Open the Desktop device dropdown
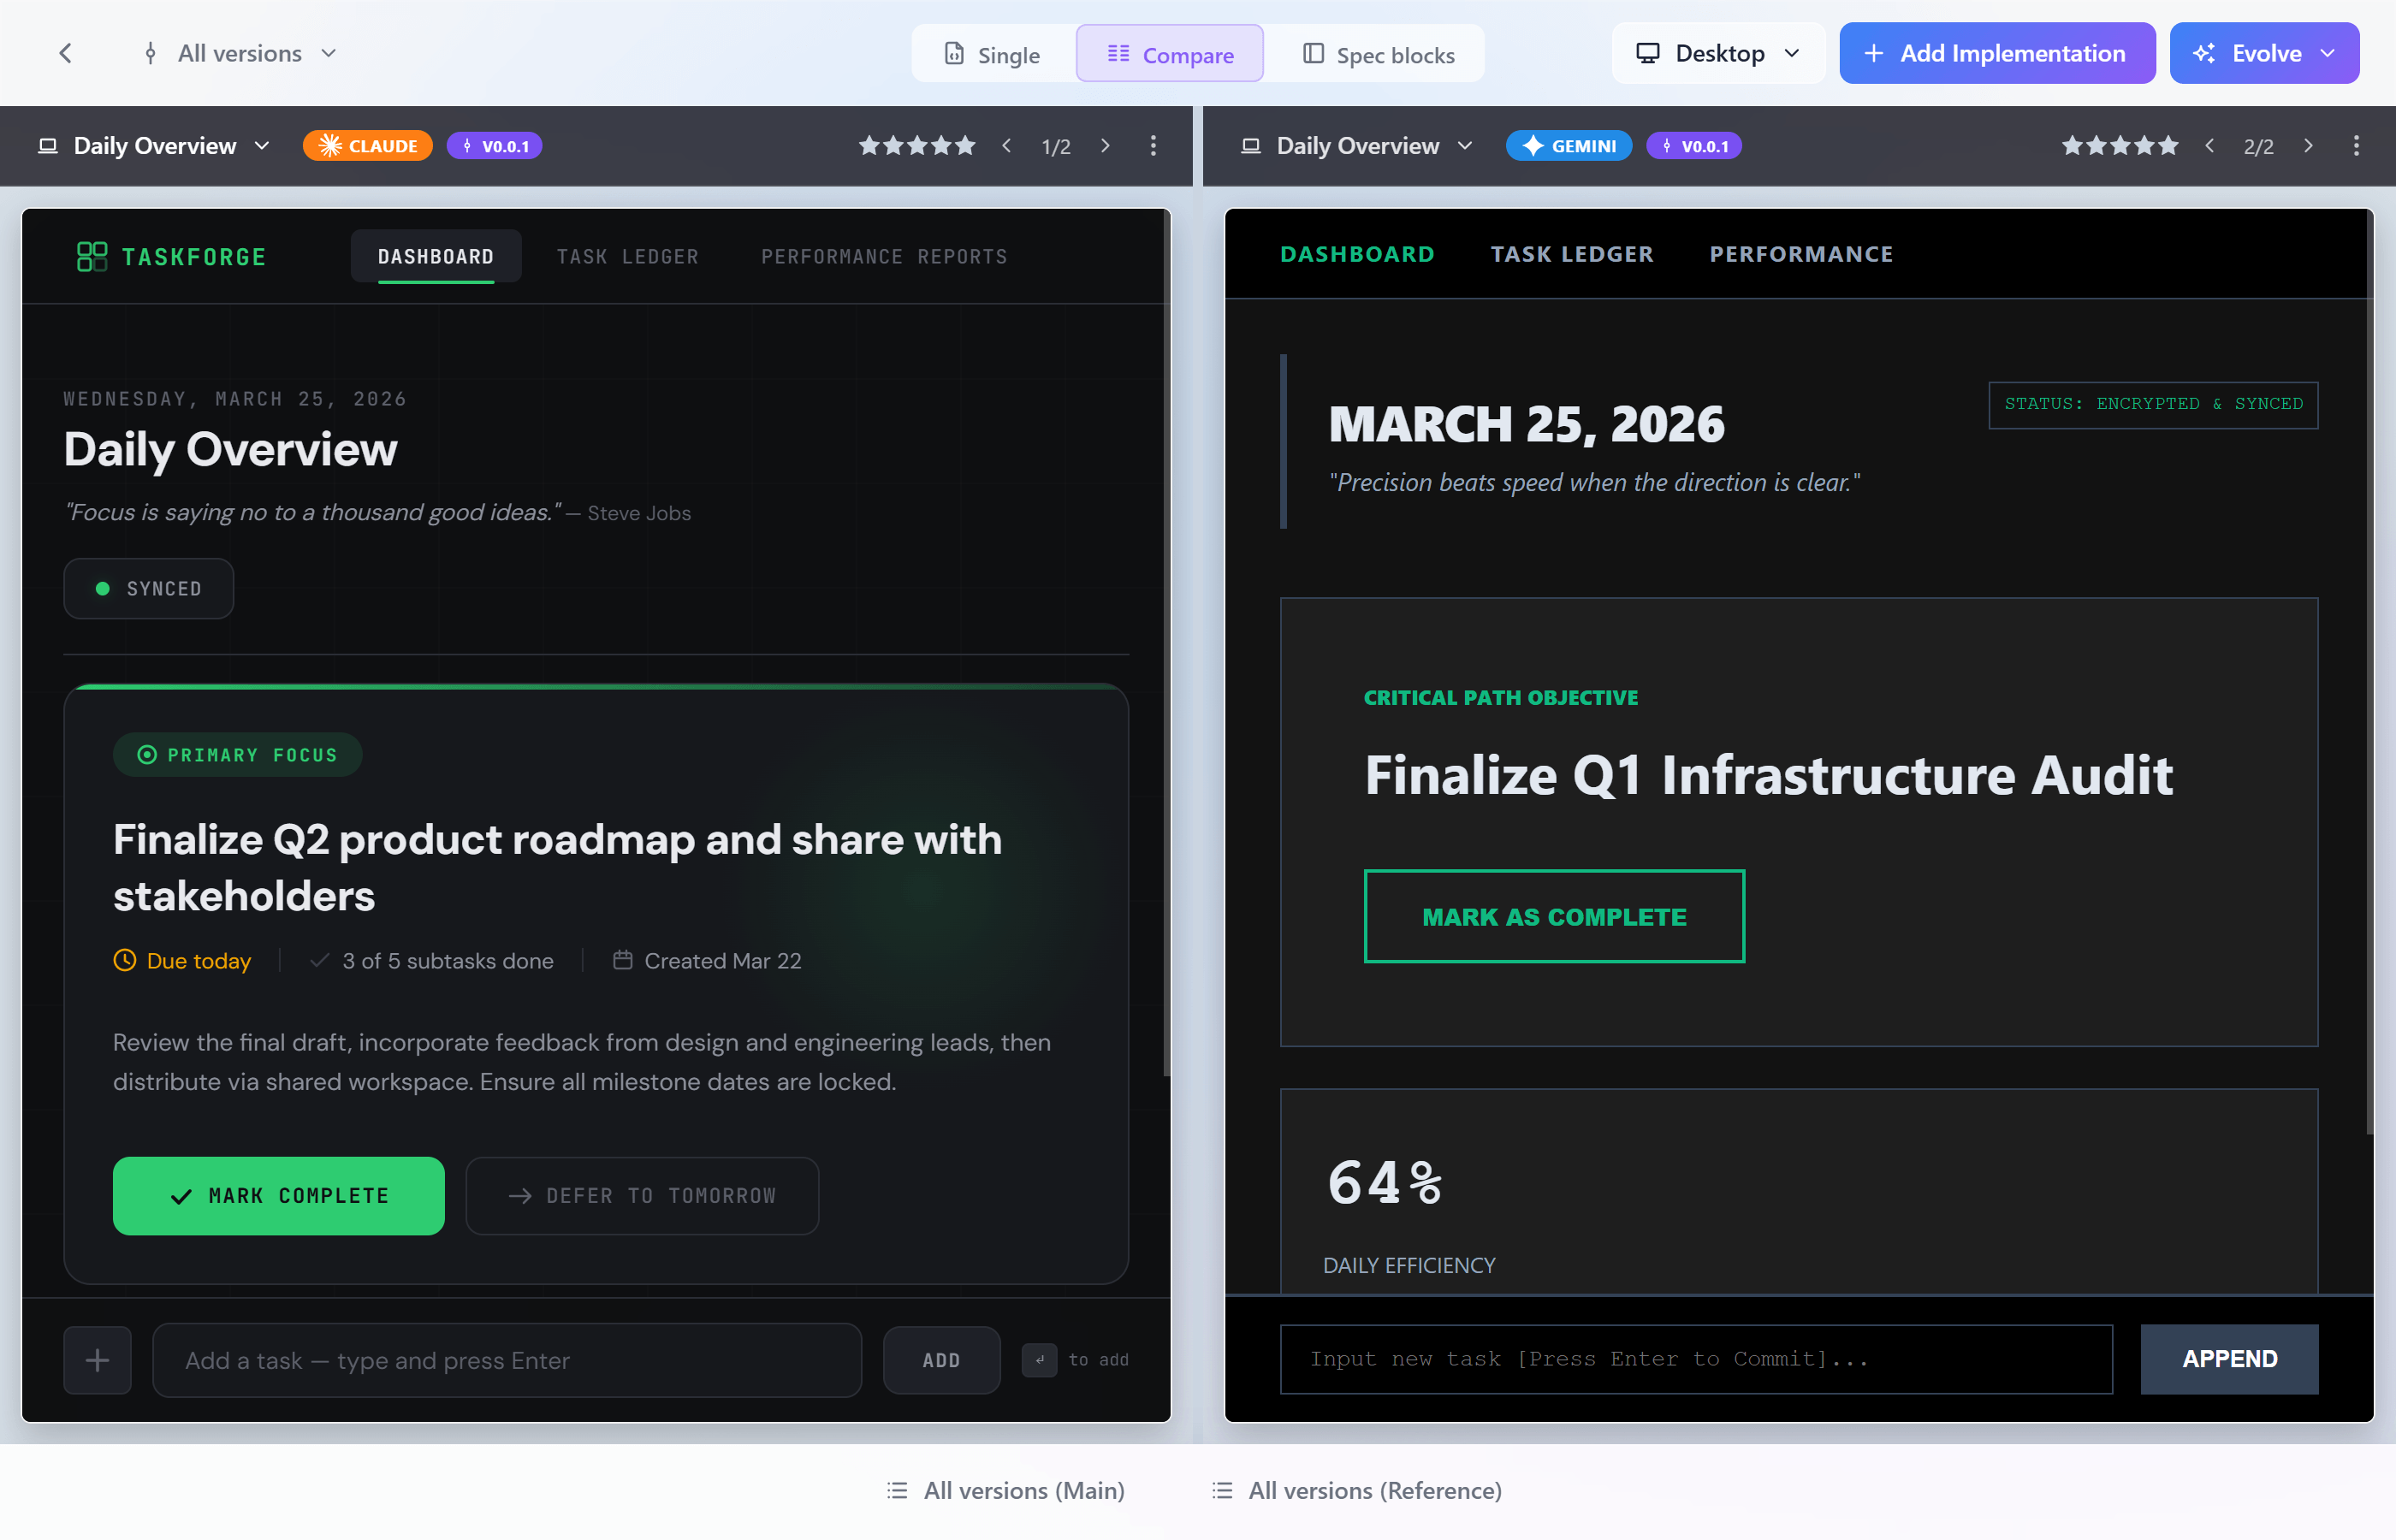Viewport: 2396px width, 1540px height. point(1717,53)
